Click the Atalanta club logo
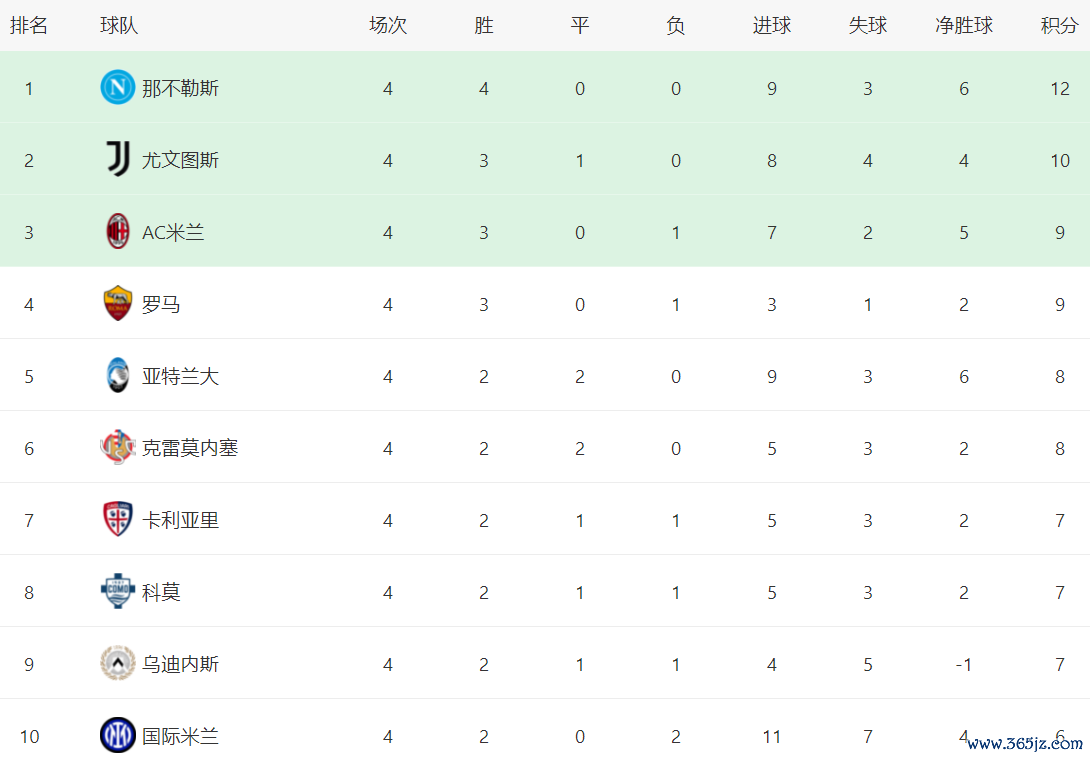Viewport: 1090px width, 759px height. pos(118,376)
